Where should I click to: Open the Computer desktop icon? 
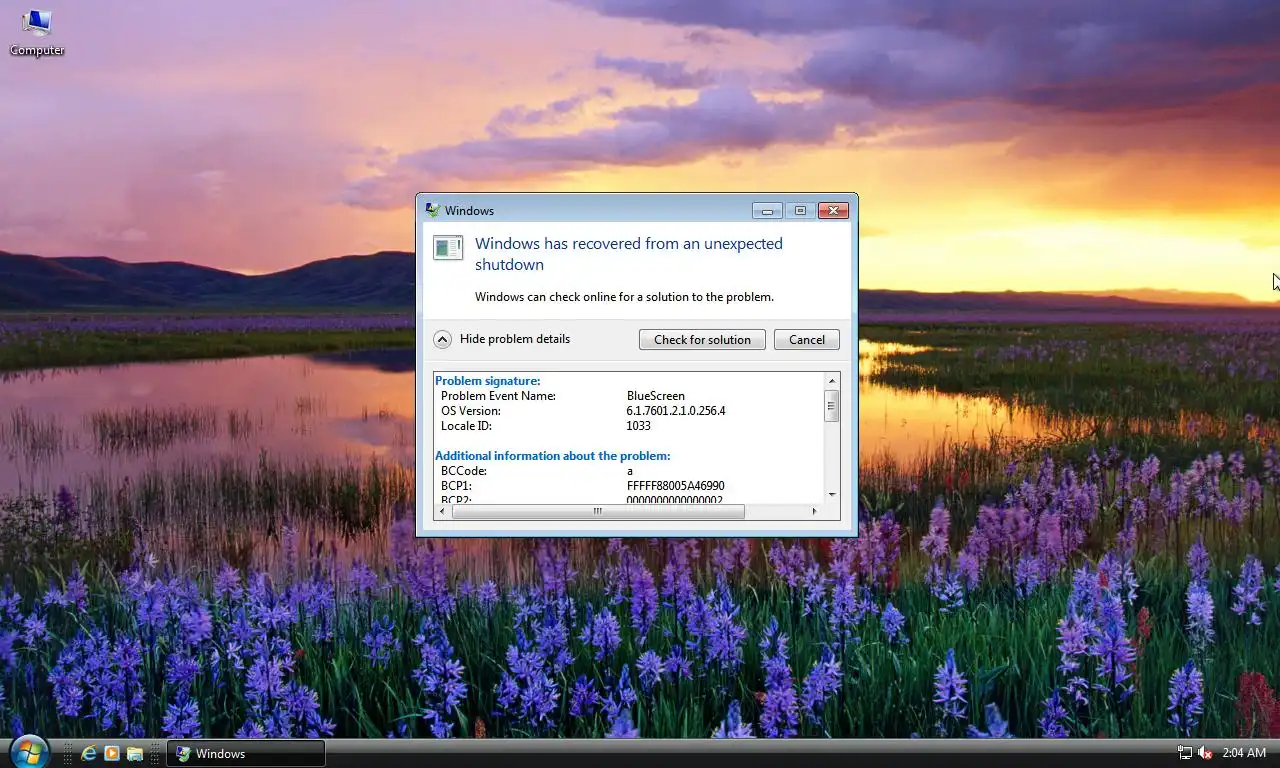pyautogui.click(x=37, y=31)
